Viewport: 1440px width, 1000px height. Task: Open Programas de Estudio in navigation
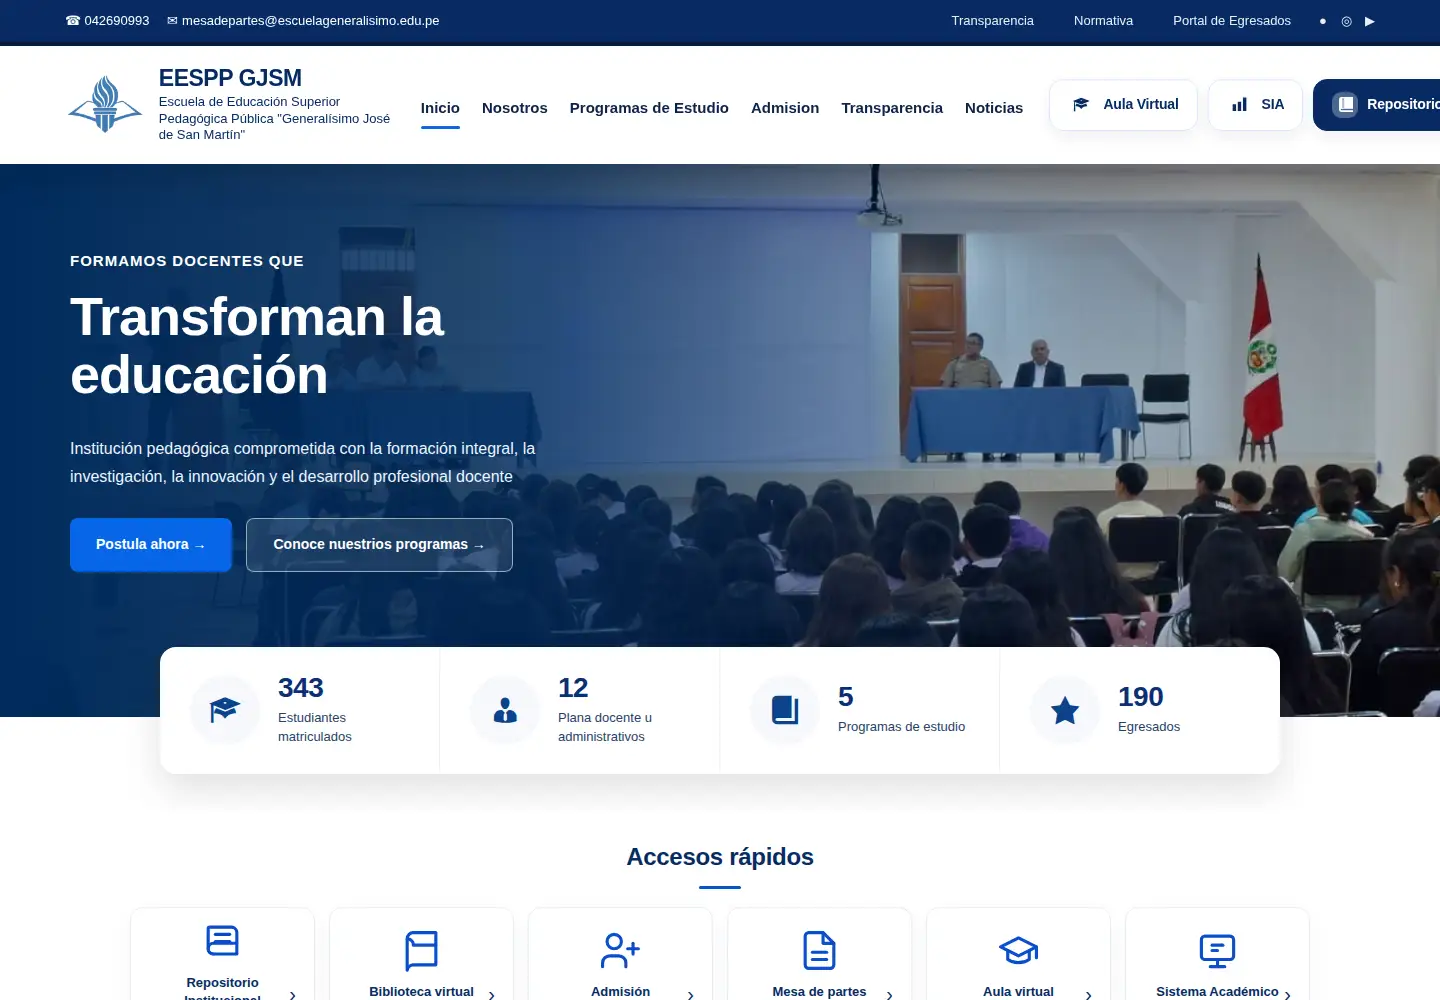click(649, 108)
